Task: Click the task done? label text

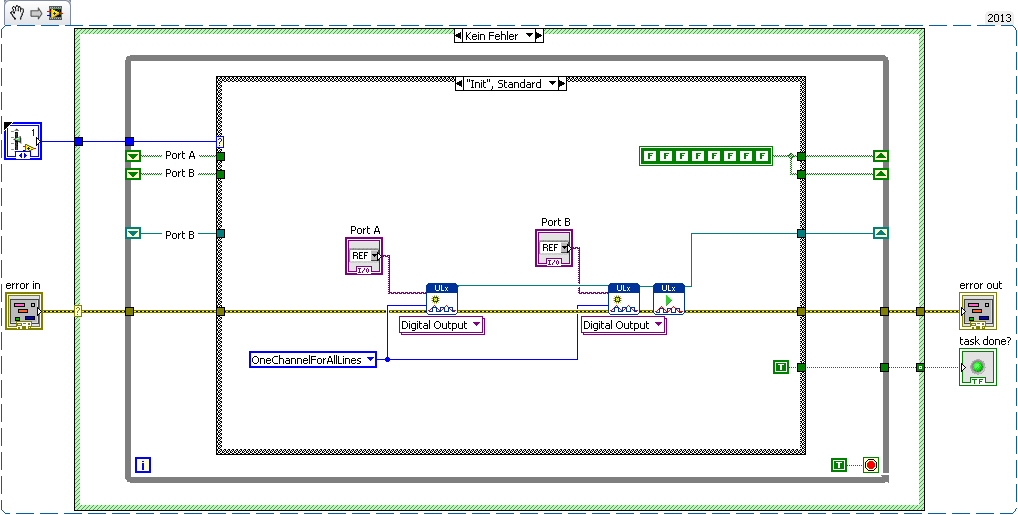Action: (x=985, y=341)
